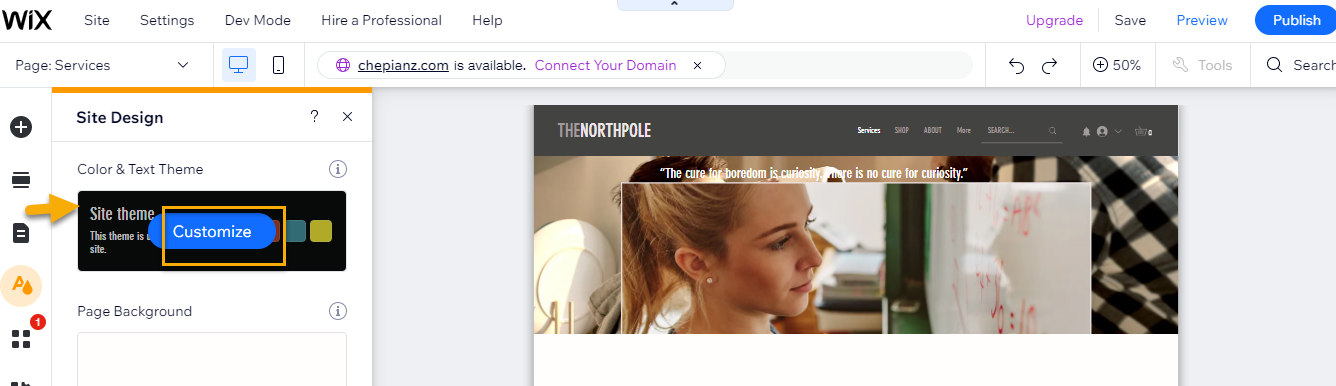Select the teal theme color swatch
Viewport: 1336px width, 386px height.
295,231
